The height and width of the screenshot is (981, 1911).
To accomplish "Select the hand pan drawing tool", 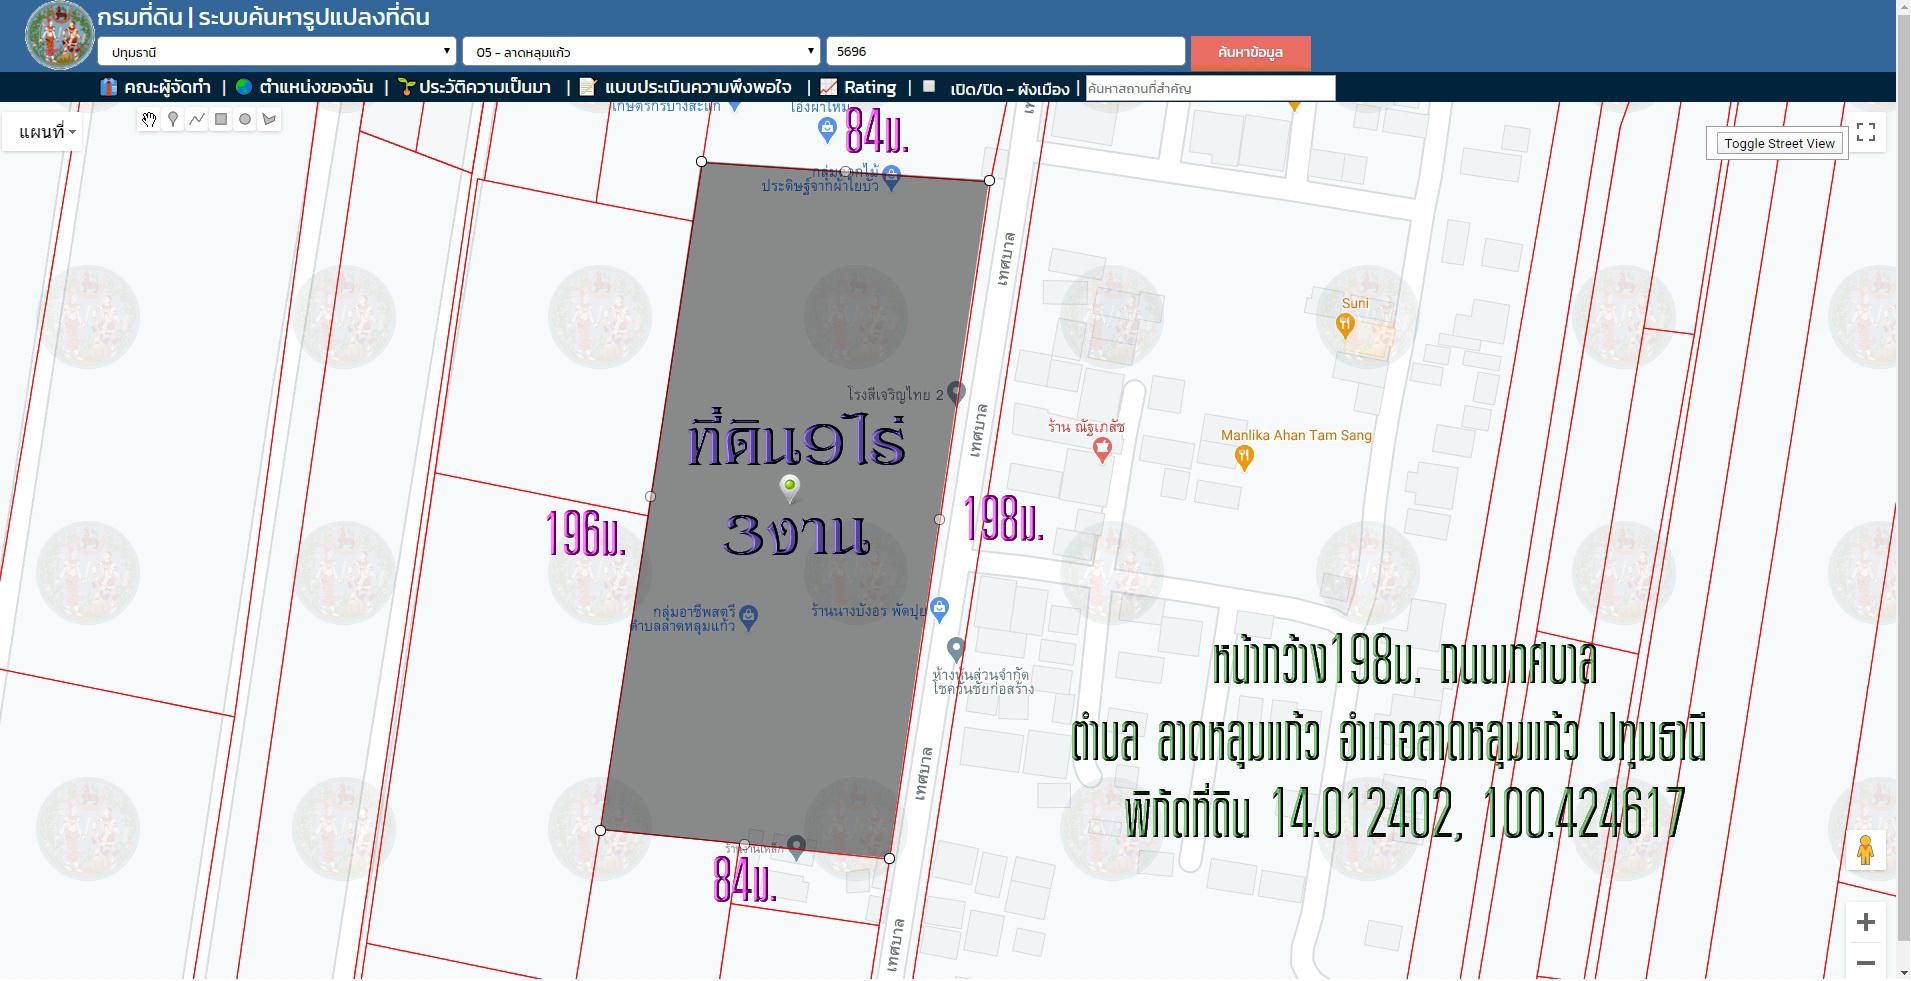I will (x=149, y=119).
